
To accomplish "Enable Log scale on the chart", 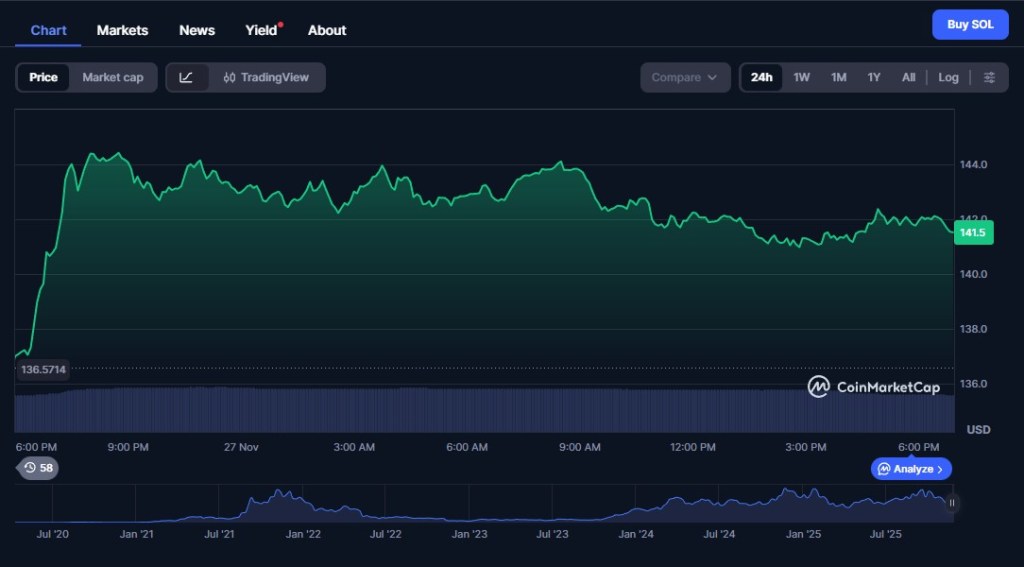I will pyautogui.click(x=948, y=78).
